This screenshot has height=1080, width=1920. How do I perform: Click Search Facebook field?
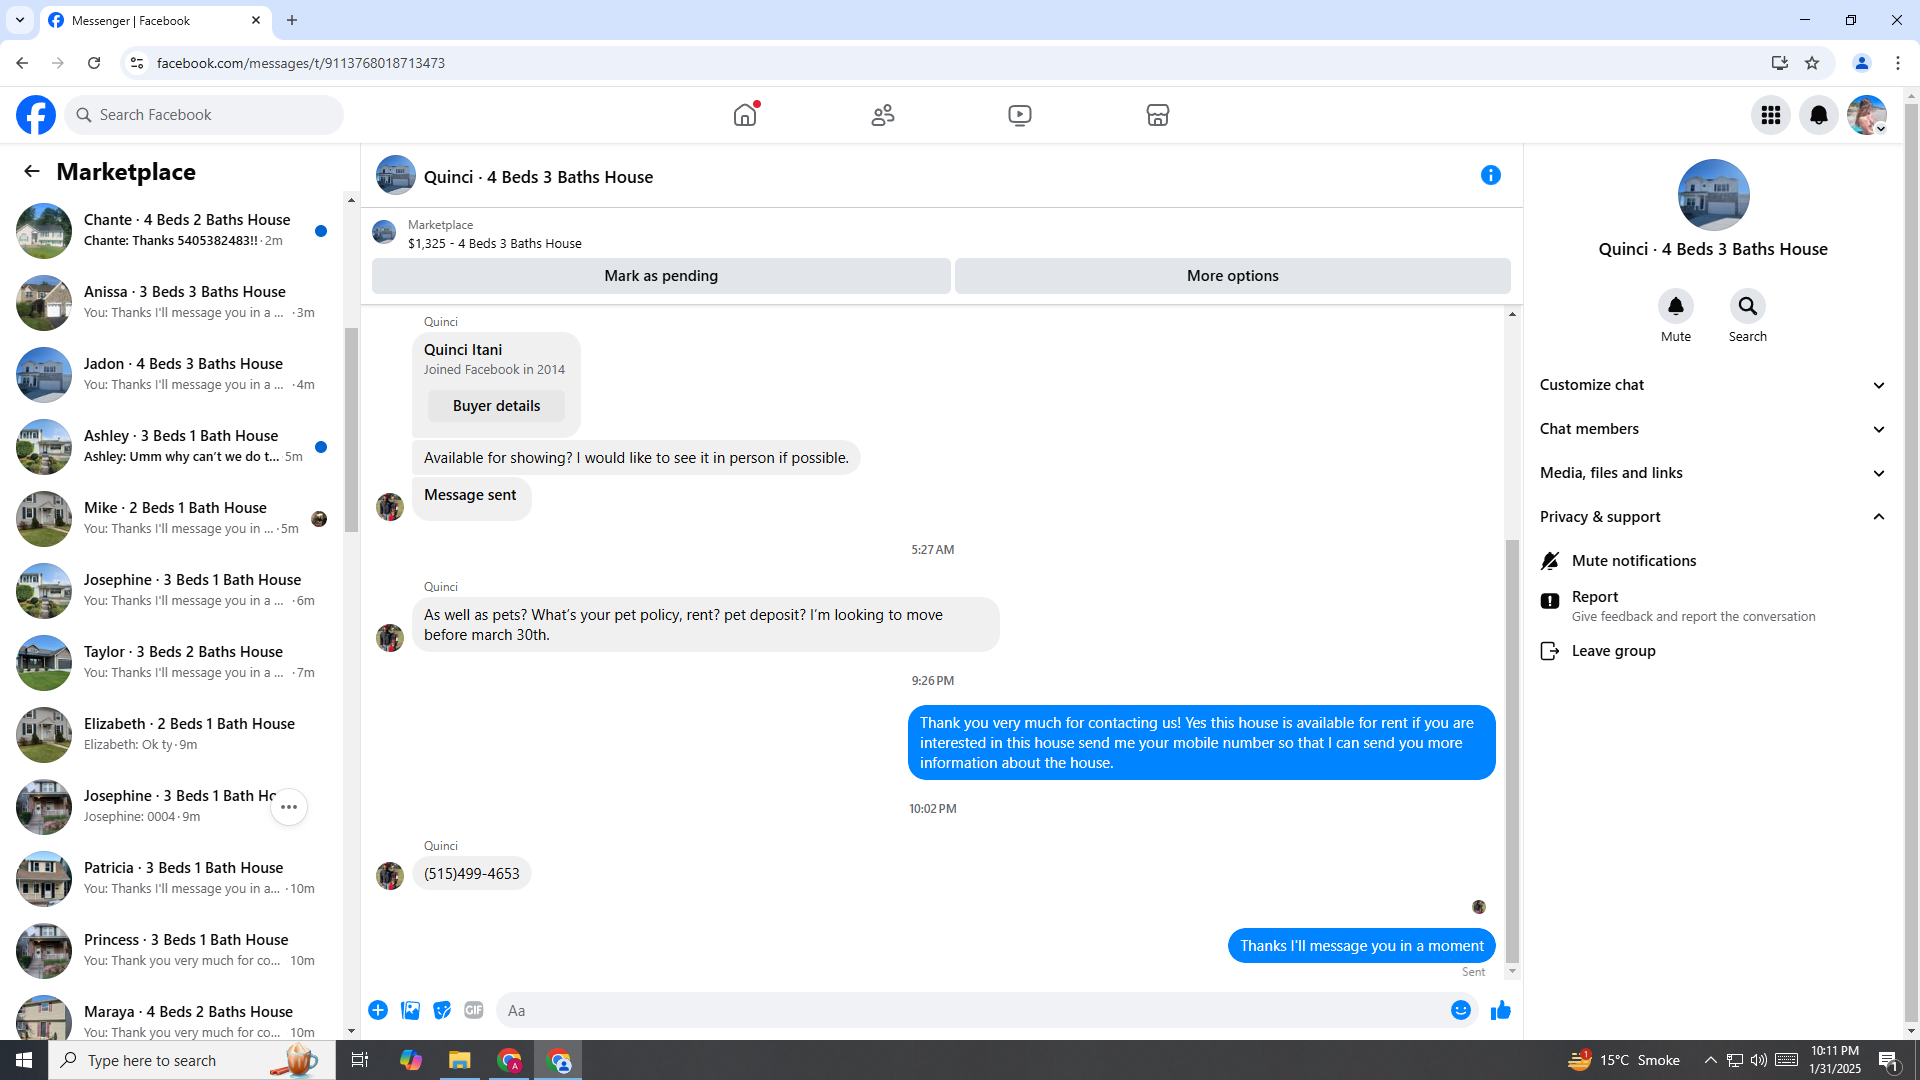204,115
